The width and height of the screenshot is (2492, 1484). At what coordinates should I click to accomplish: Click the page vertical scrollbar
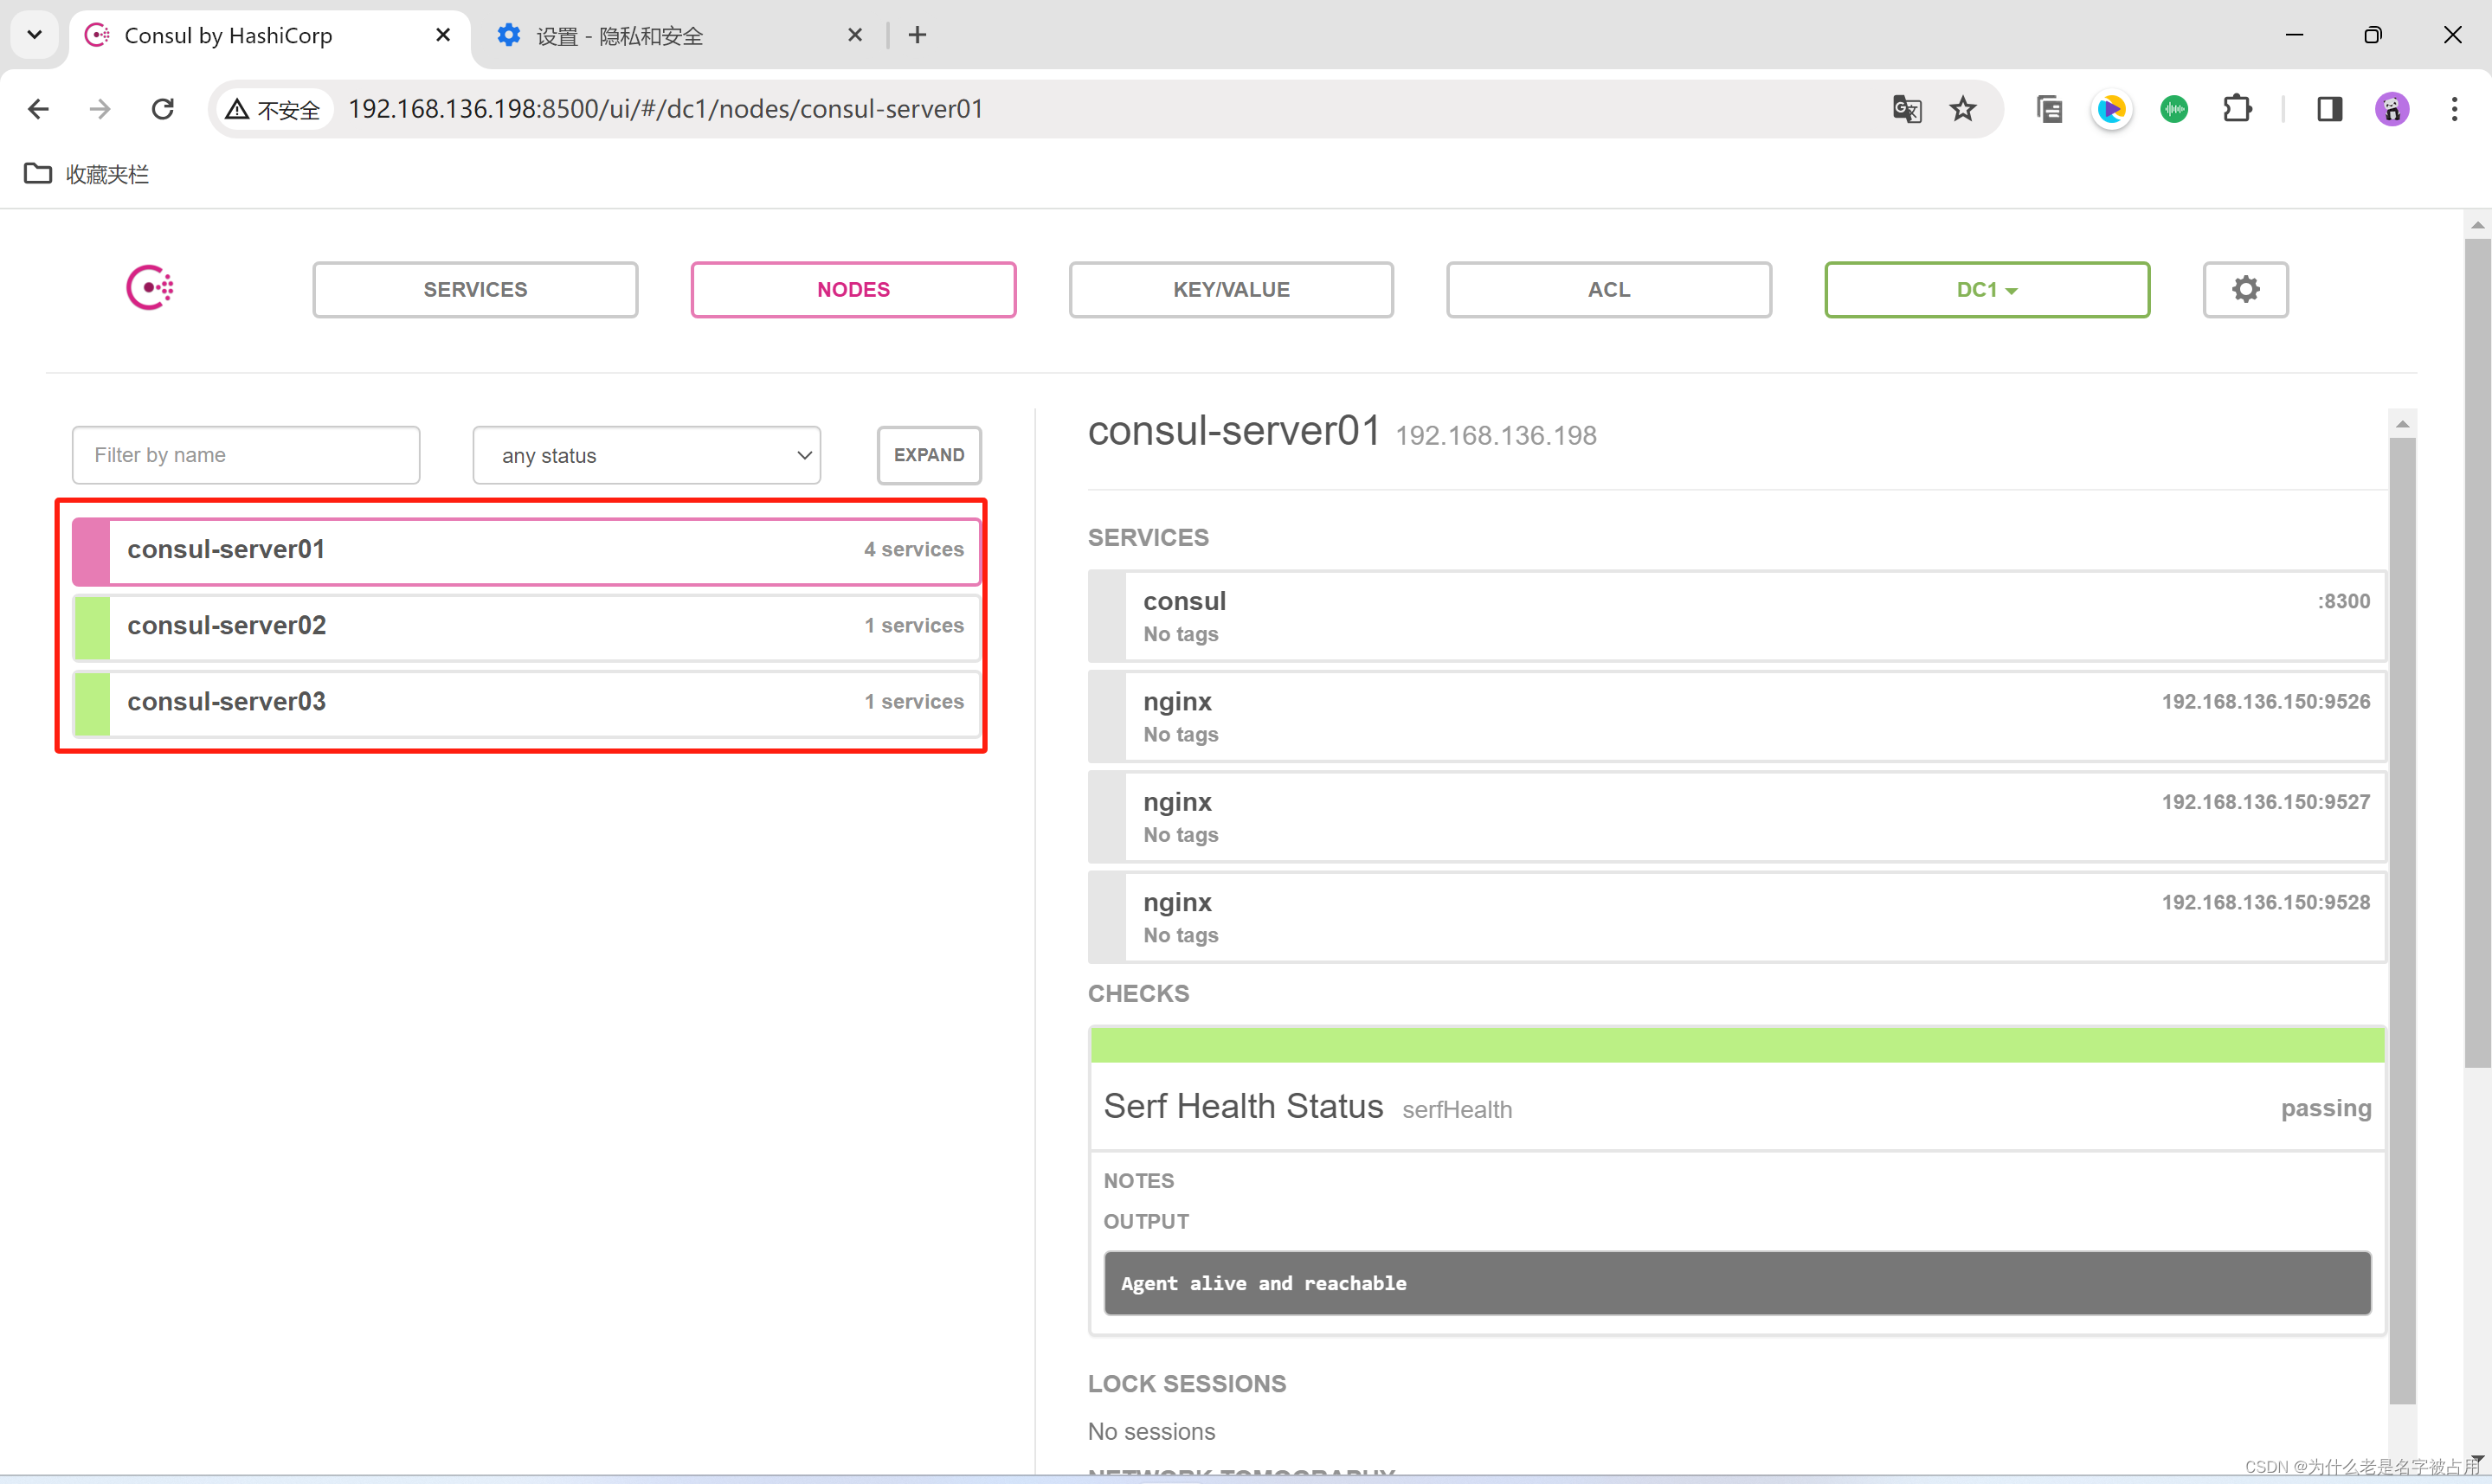(x=2477, y=652)
